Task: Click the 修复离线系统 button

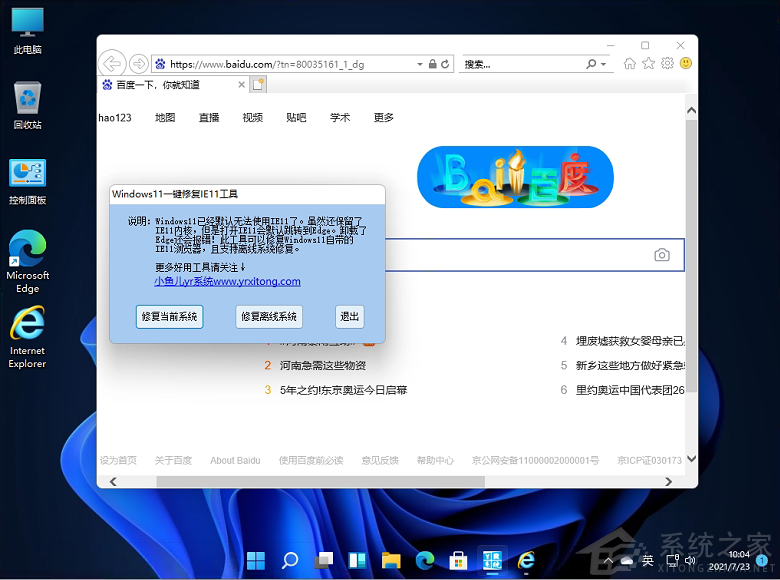Action: pyautogui.click(x=269, y=316)
